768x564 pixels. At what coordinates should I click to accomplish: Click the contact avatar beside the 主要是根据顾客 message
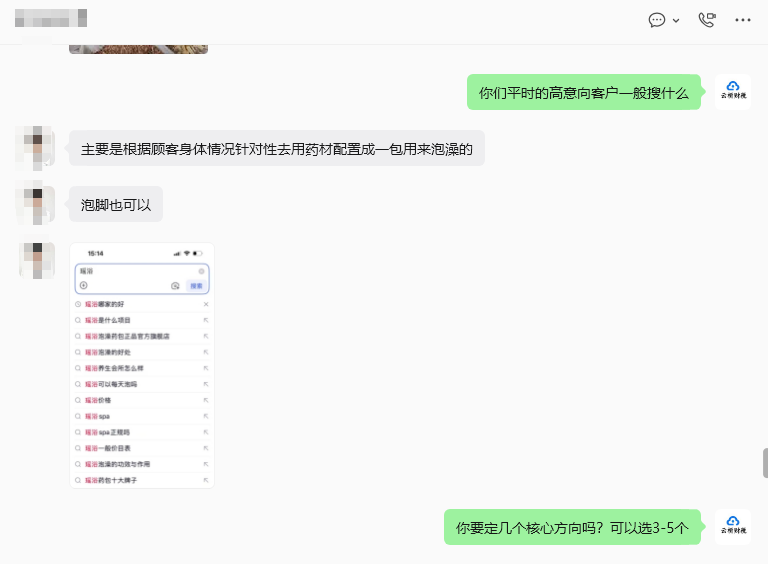37,148
